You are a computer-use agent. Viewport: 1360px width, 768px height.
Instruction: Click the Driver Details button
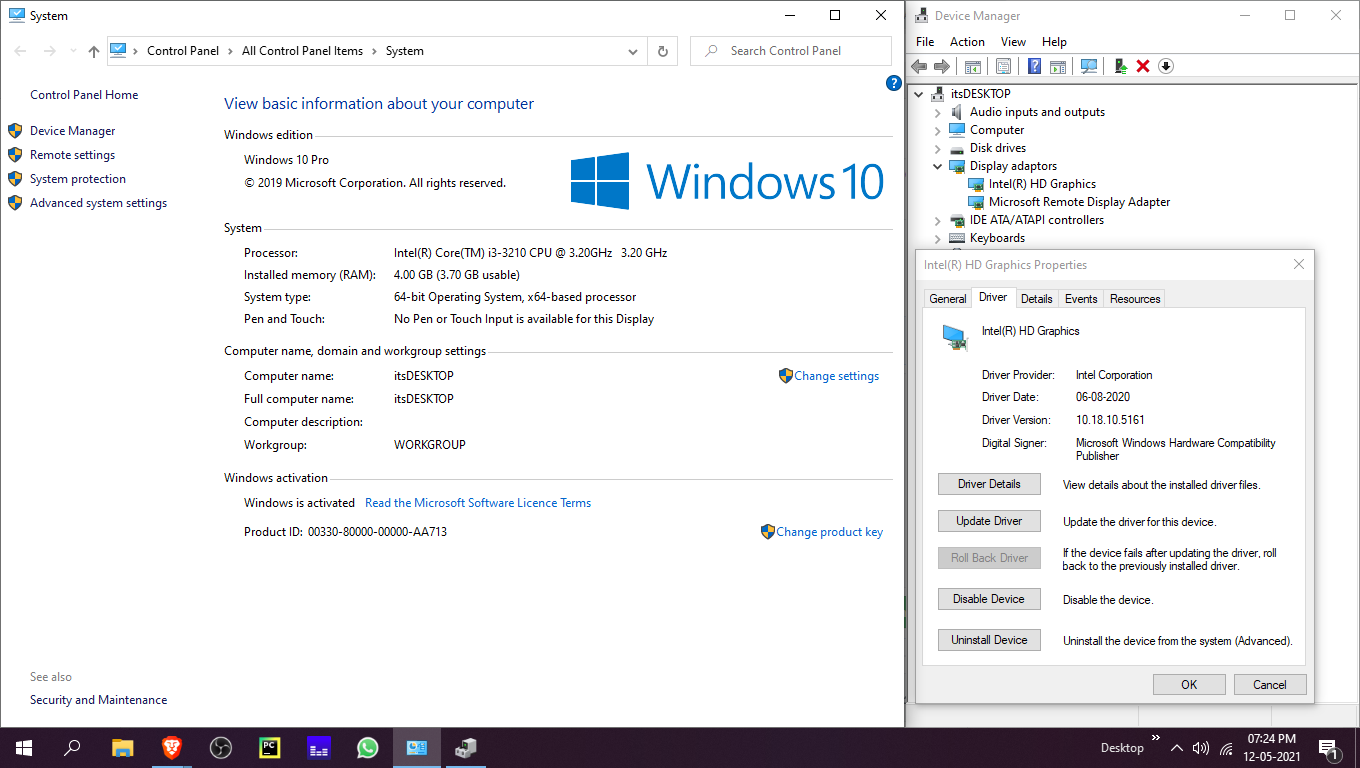pos(989,484)
